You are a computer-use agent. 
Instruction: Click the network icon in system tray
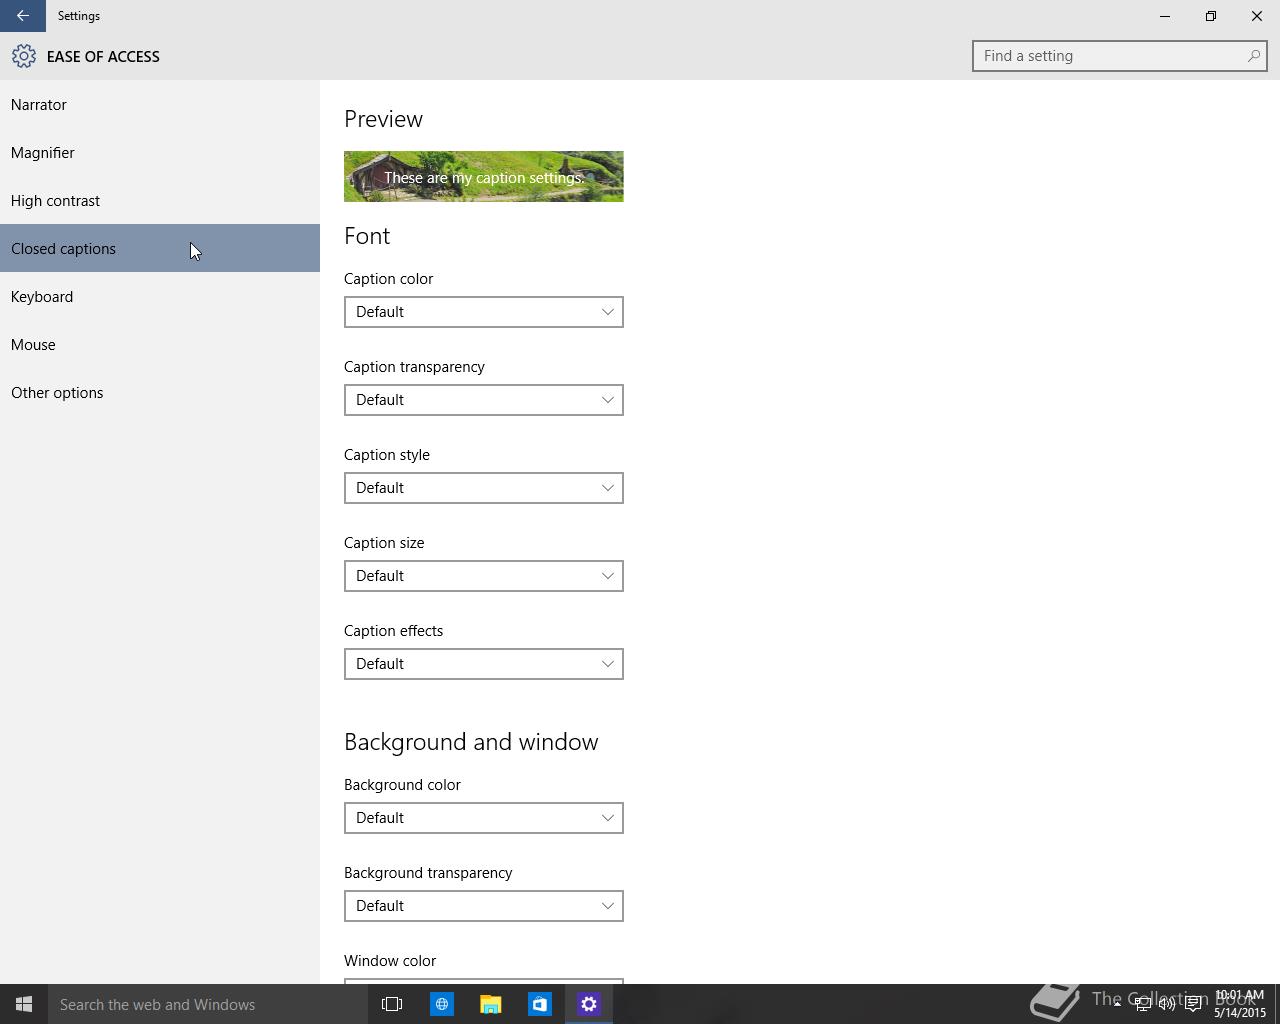point(1142,1004)
